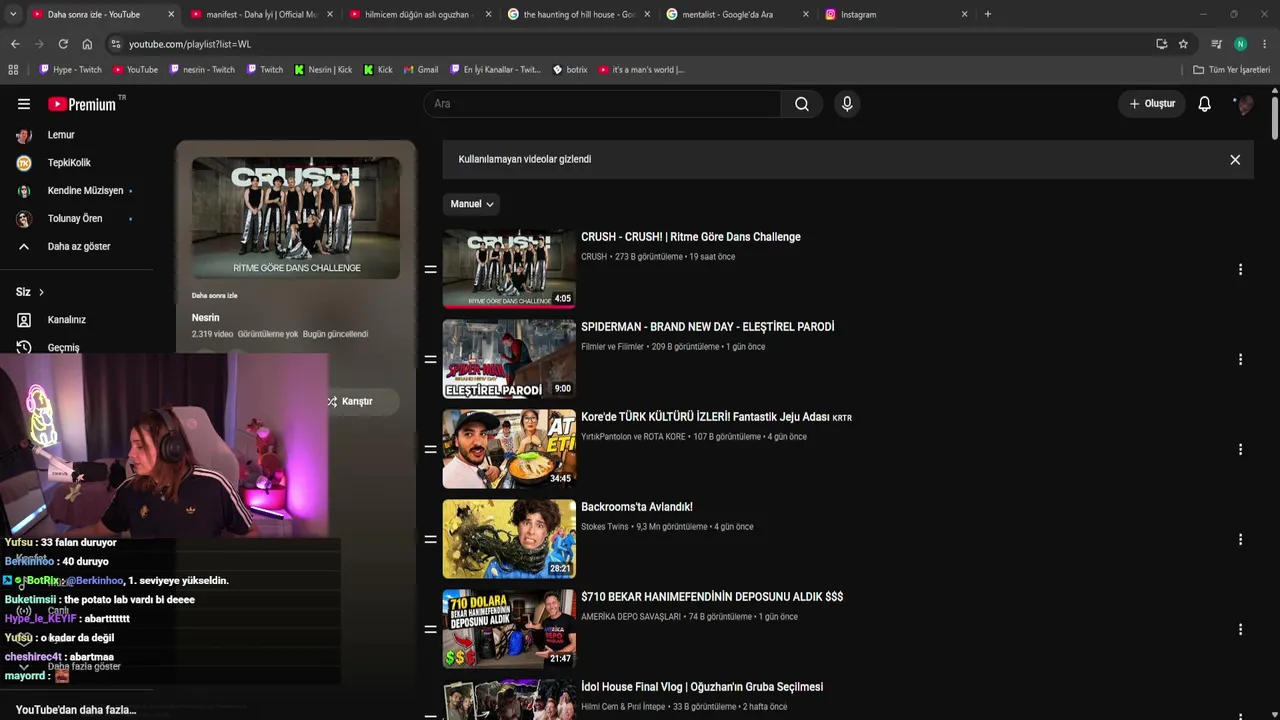Open the tab search dropdown arrow
The width and height of the screenshot is (1280, 720).
pyautogui.click(x=12, y=14)
